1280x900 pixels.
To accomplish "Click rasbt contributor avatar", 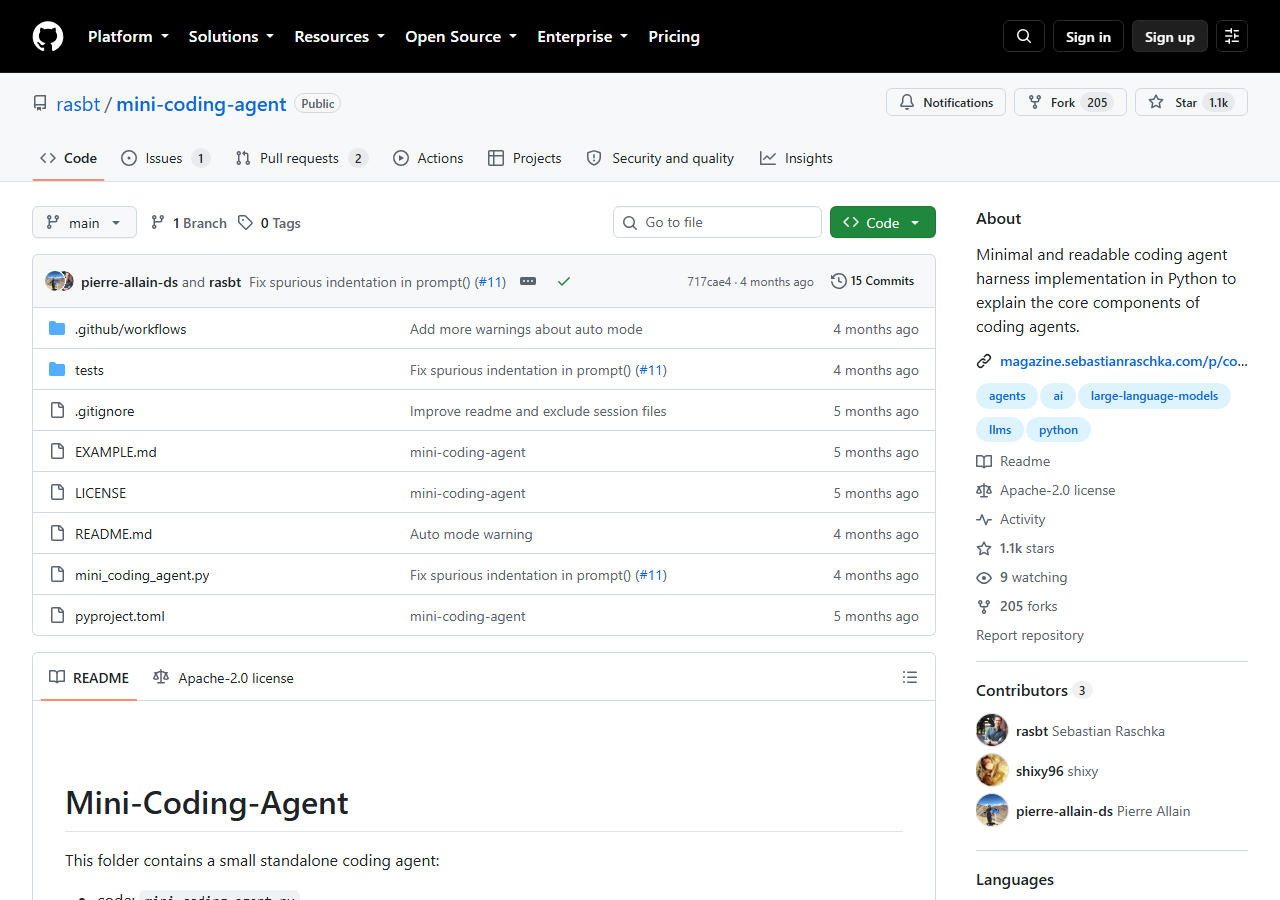I will pyautogui.click(x=992, y=730).
